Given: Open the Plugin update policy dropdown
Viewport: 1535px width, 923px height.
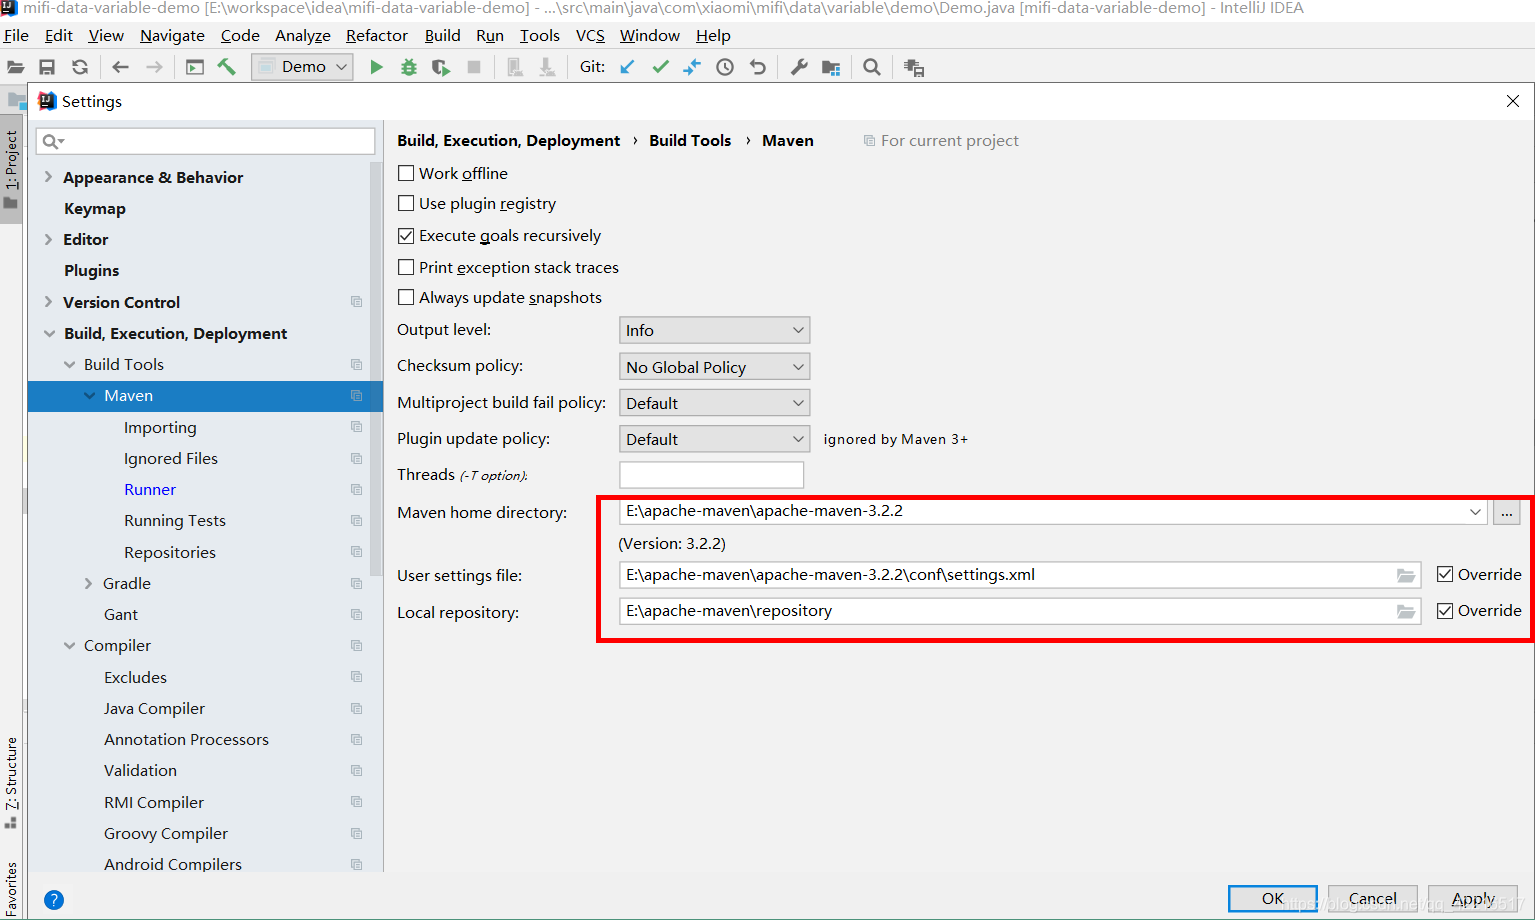Looking at the screenshot, I should pyautogui.click(x=714, y=439).
